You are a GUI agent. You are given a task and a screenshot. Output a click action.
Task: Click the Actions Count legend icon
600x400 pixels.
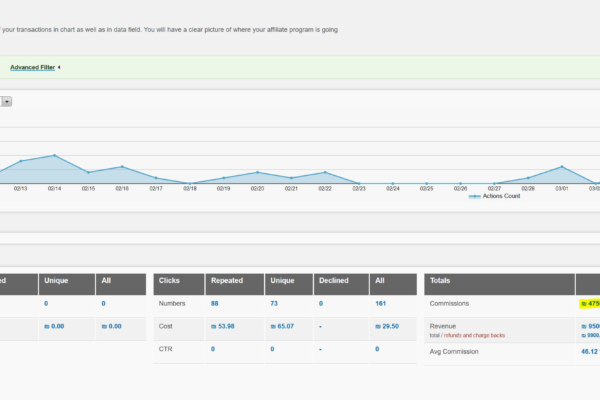tap(475, 196)
